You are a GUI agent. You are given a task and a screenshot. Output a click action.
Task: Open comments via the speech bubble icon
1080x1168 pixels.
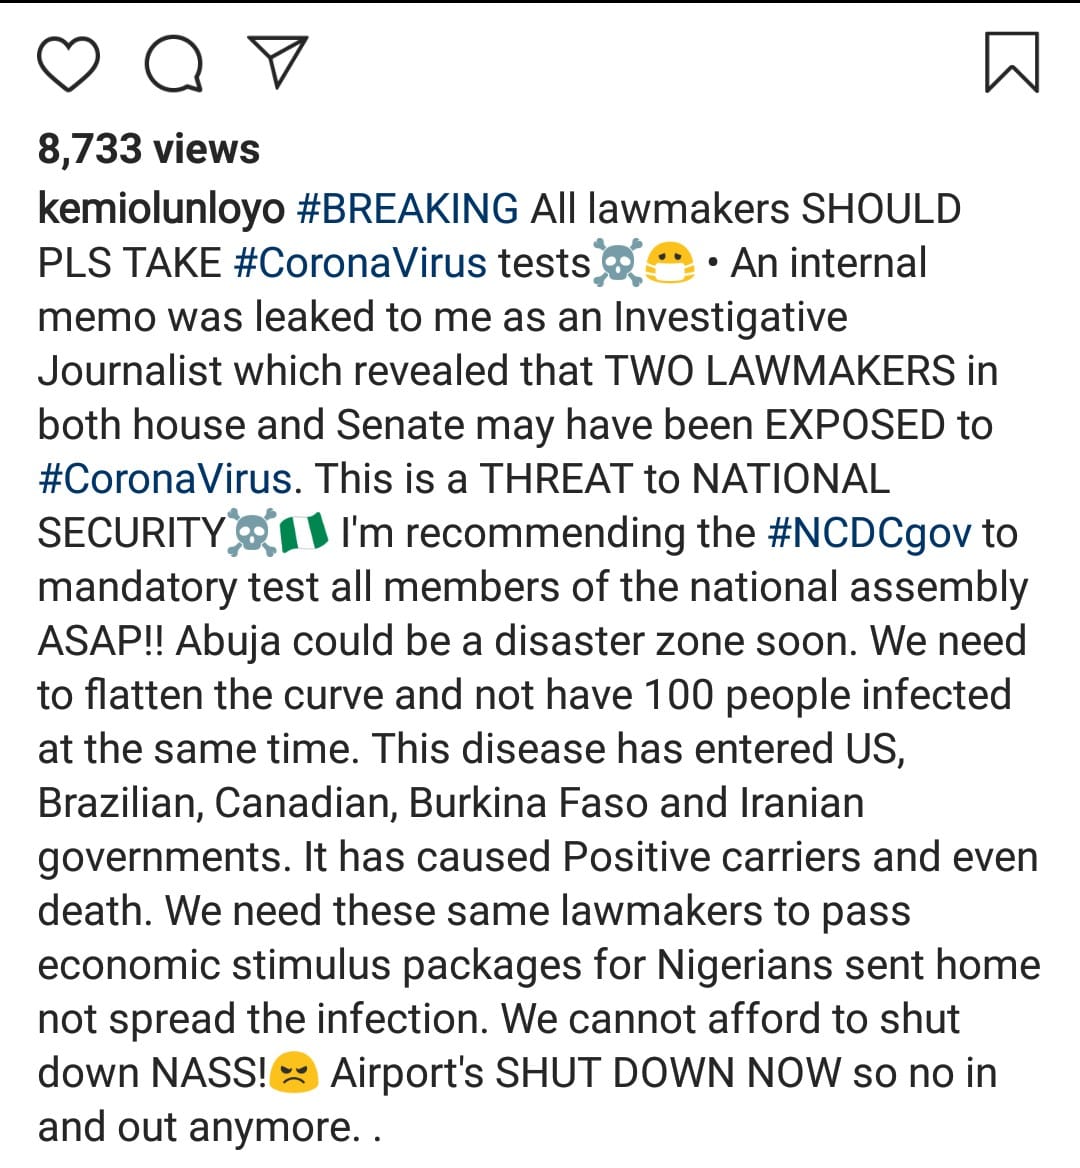pyautogui.click(x=175, y=62)
